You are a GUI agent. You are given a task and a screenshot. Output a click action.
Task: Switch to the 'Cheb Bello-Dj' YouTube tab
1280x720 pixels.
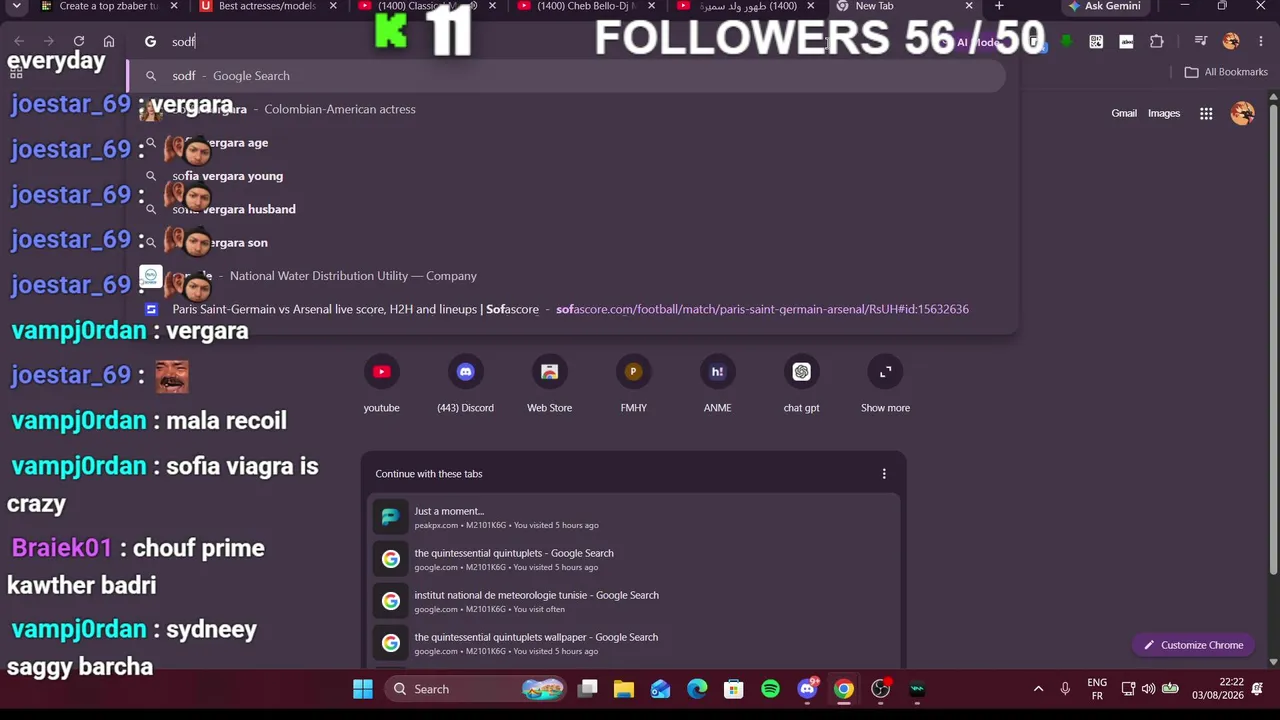point(585,6)
